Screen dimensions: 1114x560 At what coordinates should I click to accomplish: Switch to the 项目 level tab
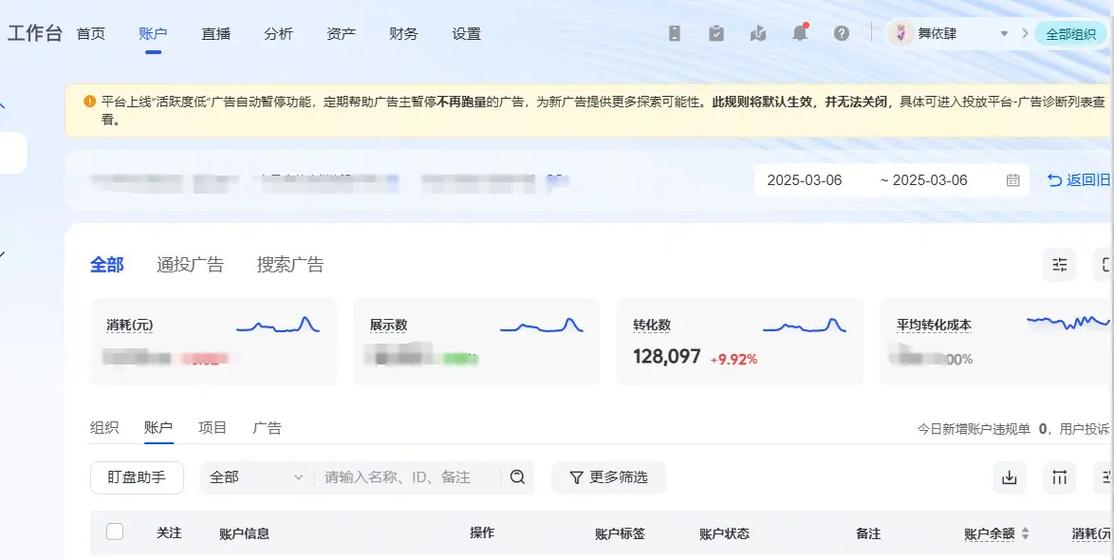coord(212,428)
